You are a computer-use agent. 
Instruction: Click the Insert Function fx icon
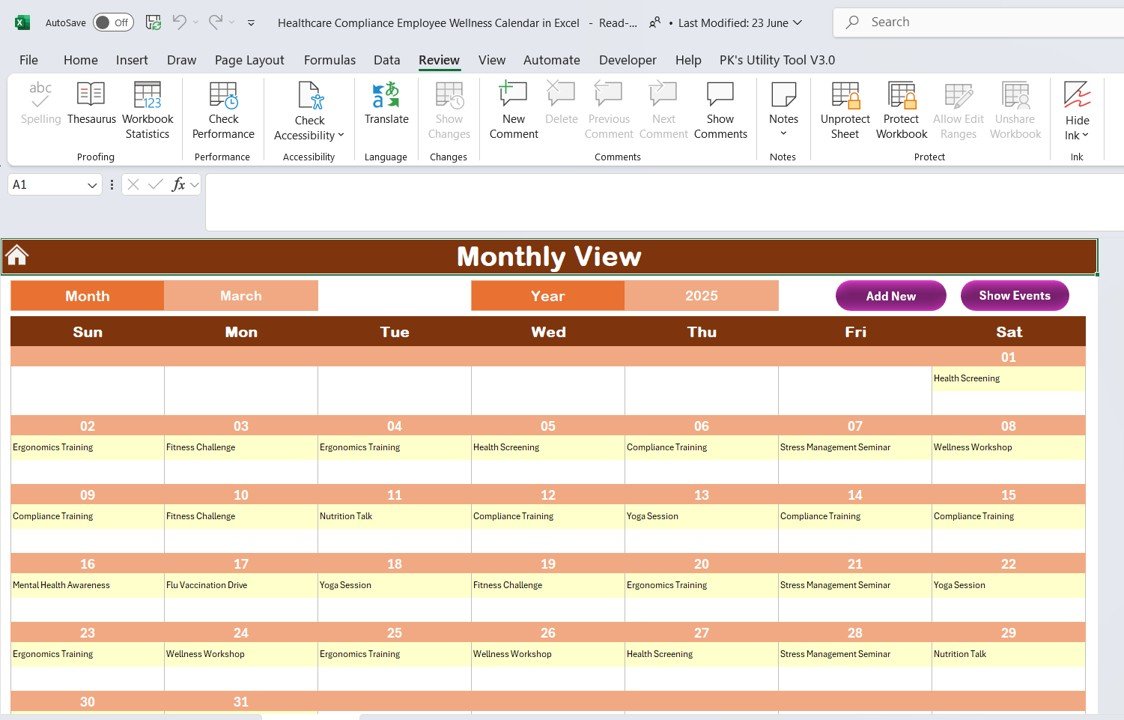coord(178,184)
